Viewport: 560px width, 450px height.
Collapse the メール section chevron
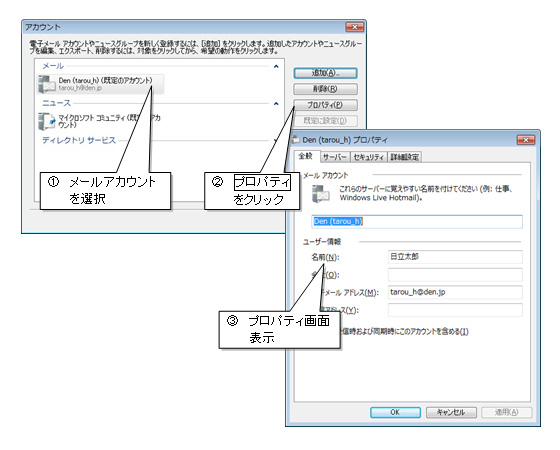point(276,66)
